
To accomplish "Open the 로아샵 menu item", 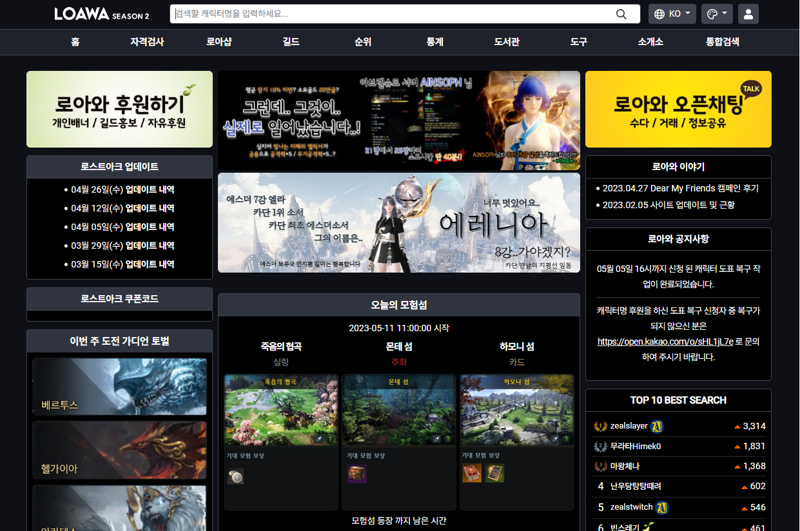I will click(x=219, y=42).
